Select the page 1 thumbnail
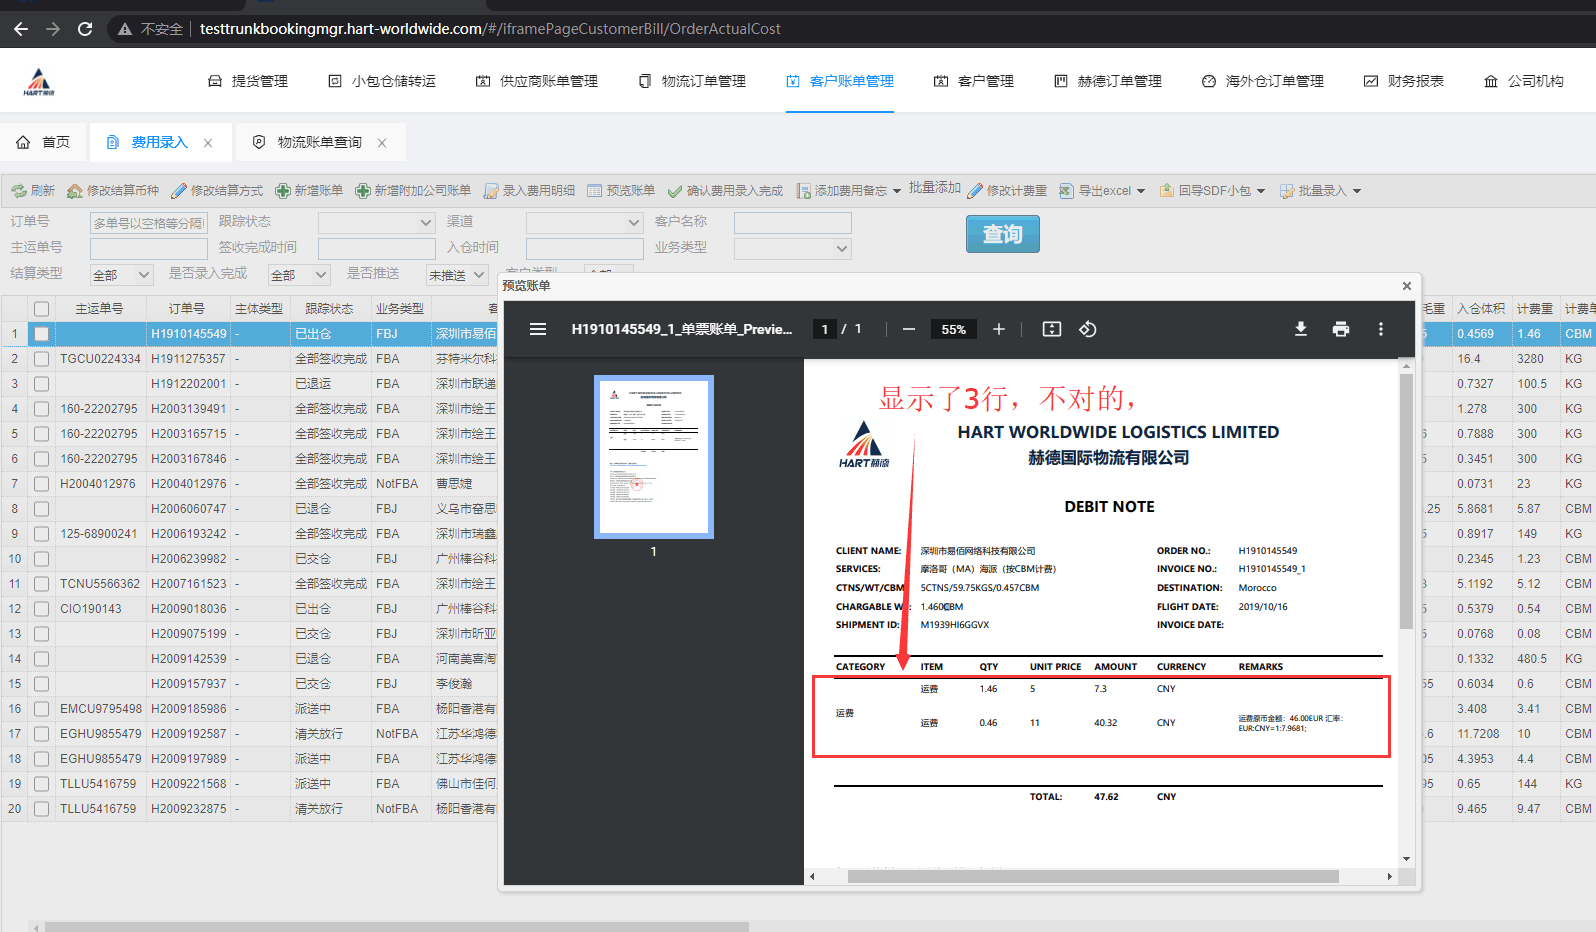The height and width of the screenshot is (932, 1596). pos(654,457)
